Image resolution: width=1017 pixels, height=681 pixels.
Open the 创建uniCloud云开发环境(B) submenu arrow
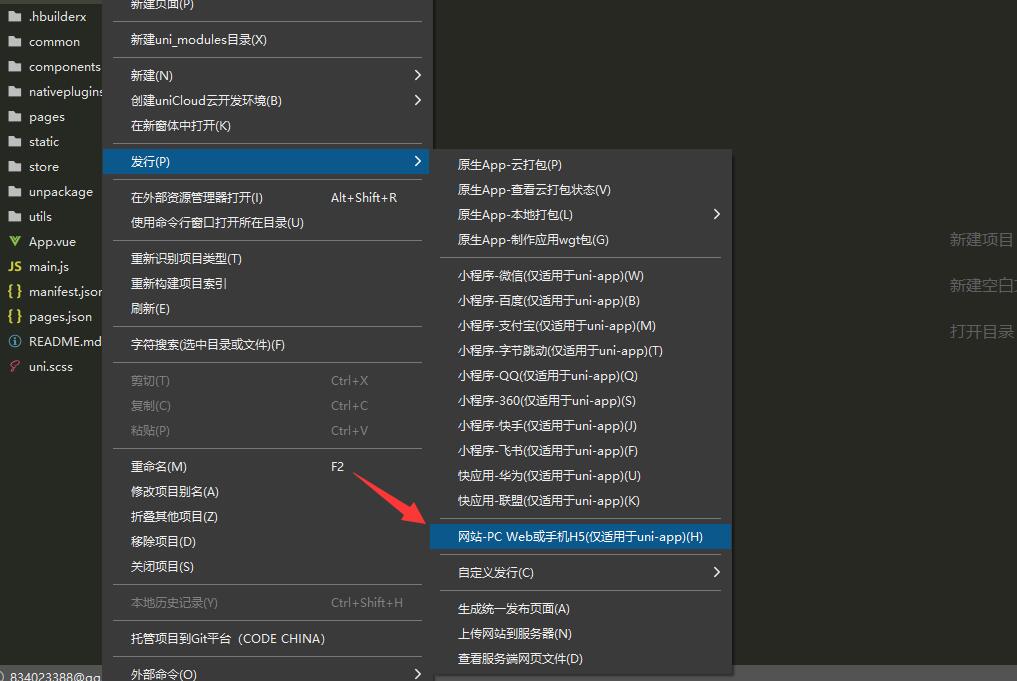coord(417,100)
